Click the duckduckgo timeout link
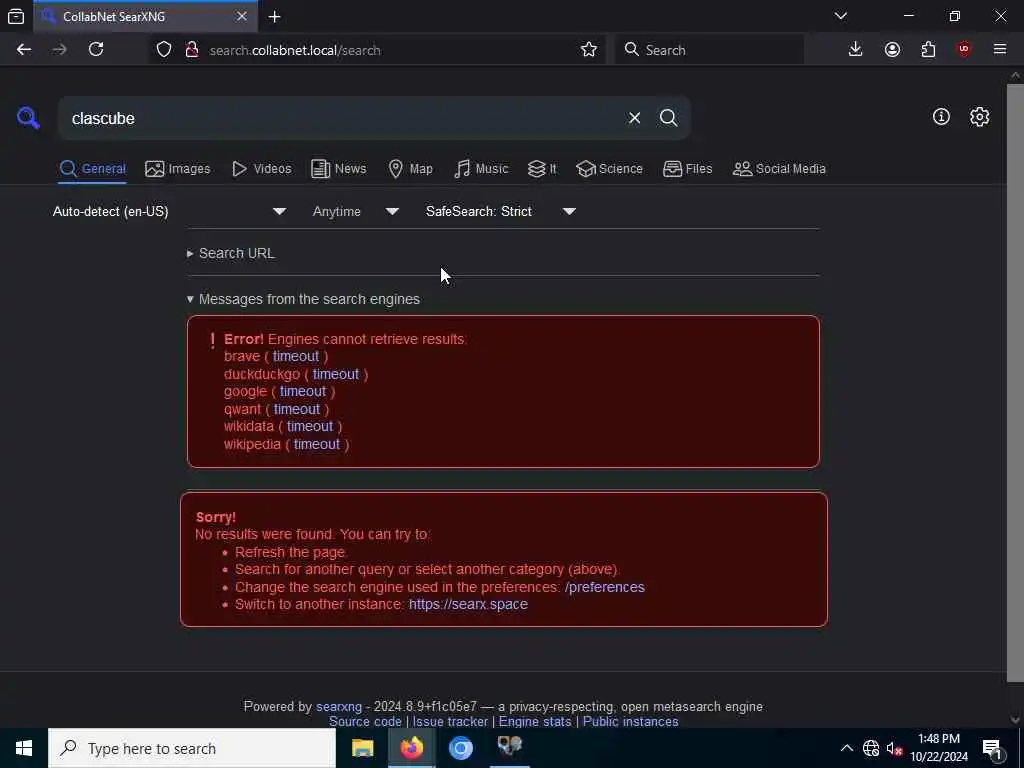 click(x=336, y=374)
